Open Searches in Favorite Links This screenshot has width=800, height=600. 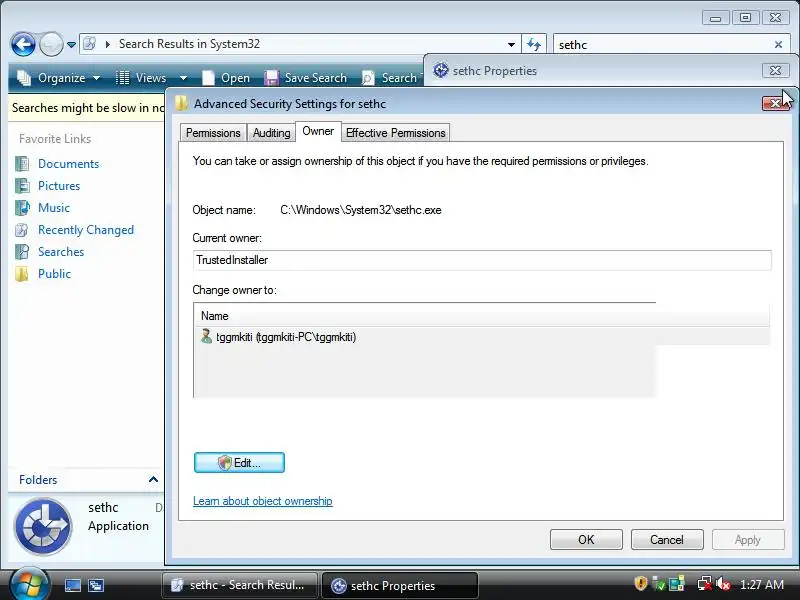coord(61,252)
